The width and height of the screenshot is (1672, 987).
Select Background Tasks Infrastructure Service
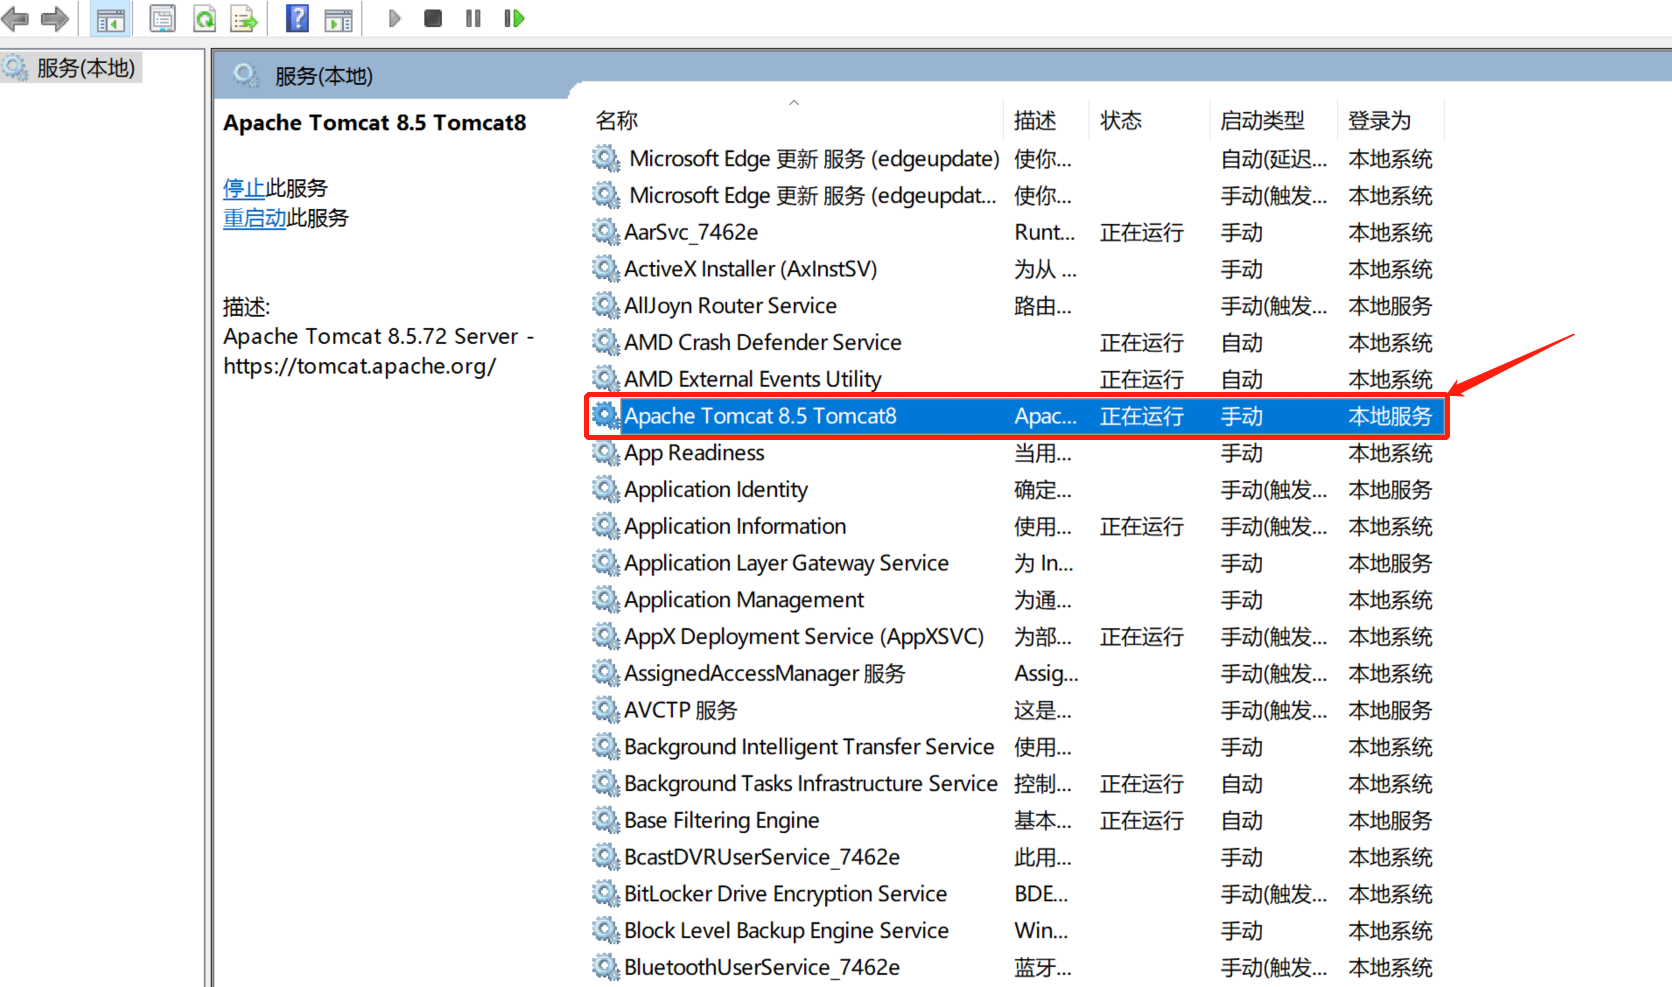click(x=811, y=783)
